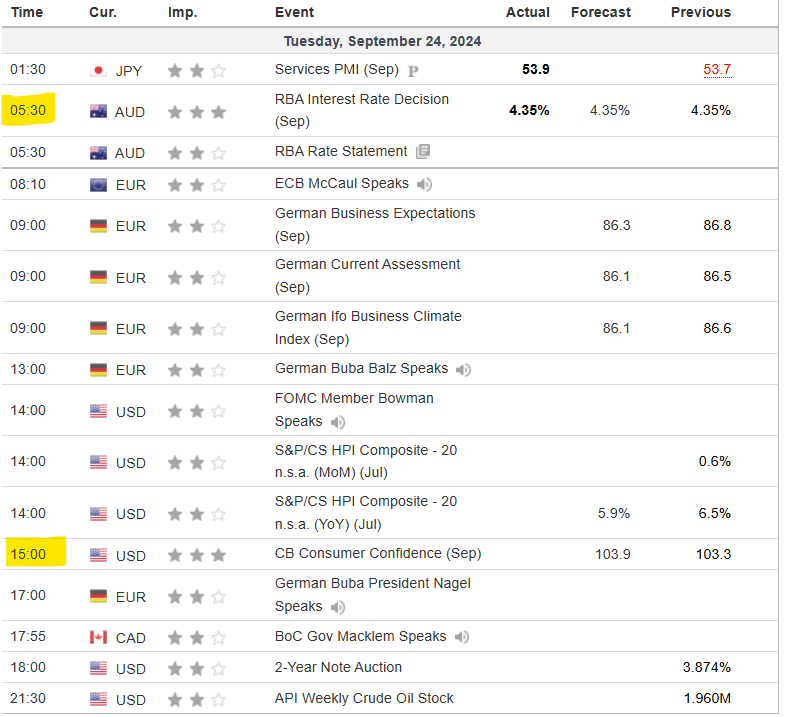Click the Australia flag in RBA Interest Rate row

coord(98,111)
